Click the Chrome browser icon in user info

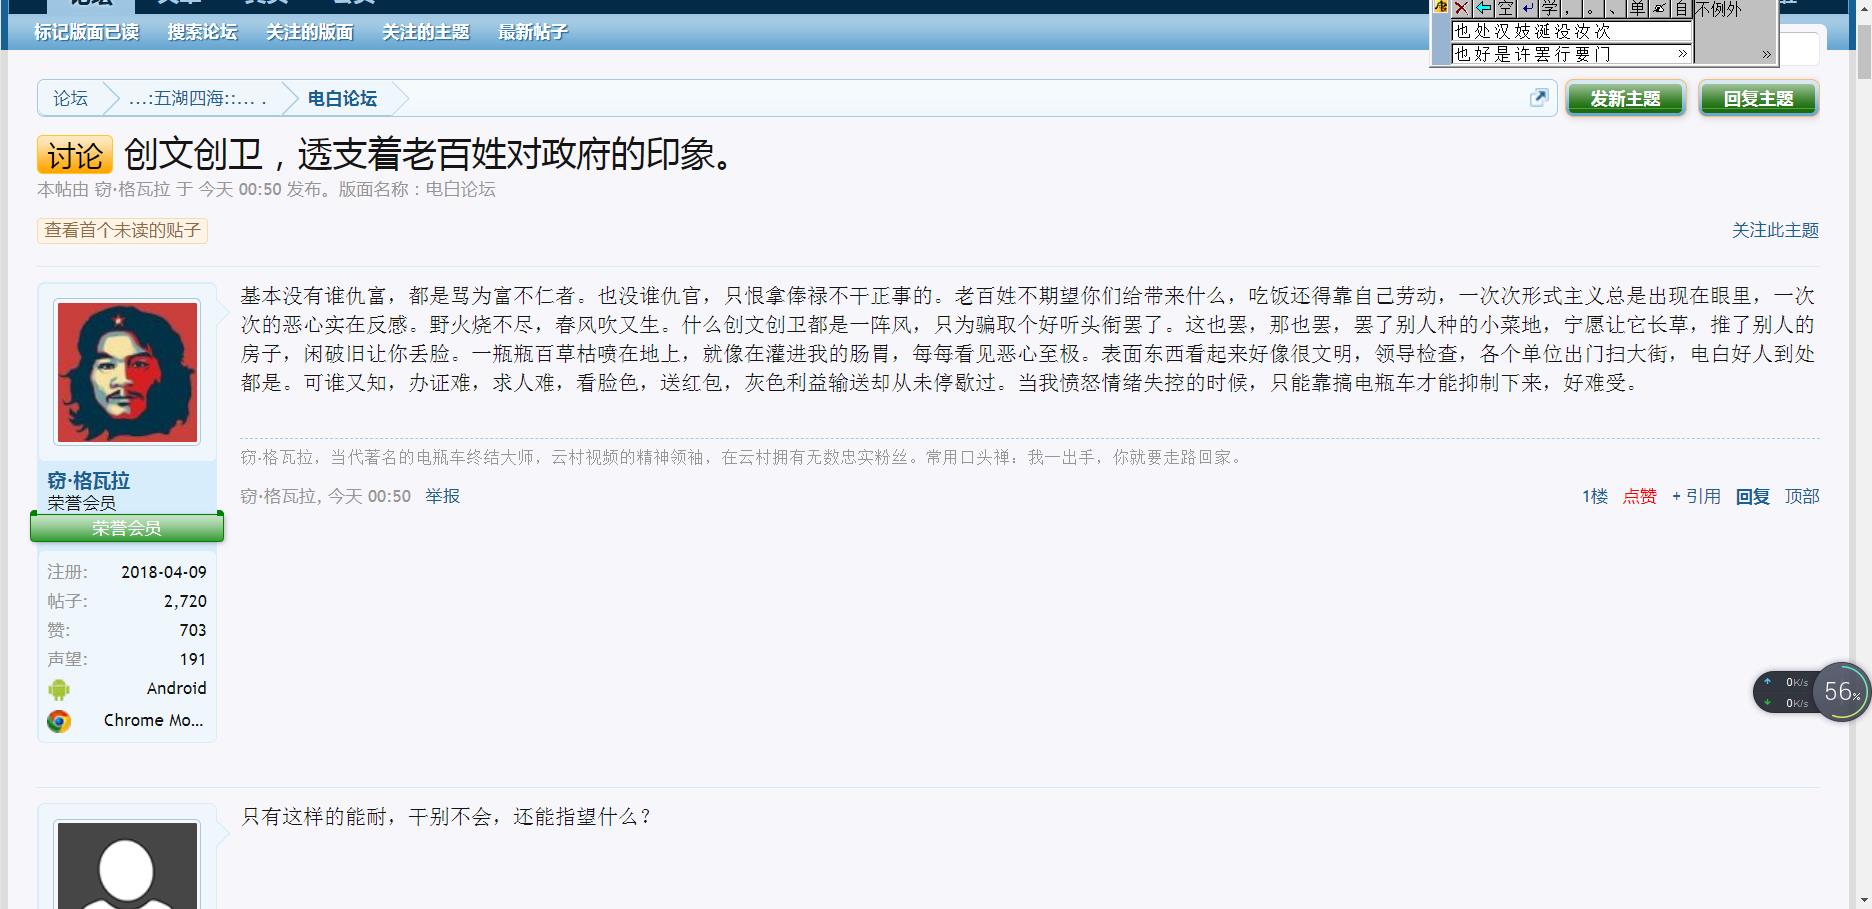pyautogui.click(x=59, y=721)
